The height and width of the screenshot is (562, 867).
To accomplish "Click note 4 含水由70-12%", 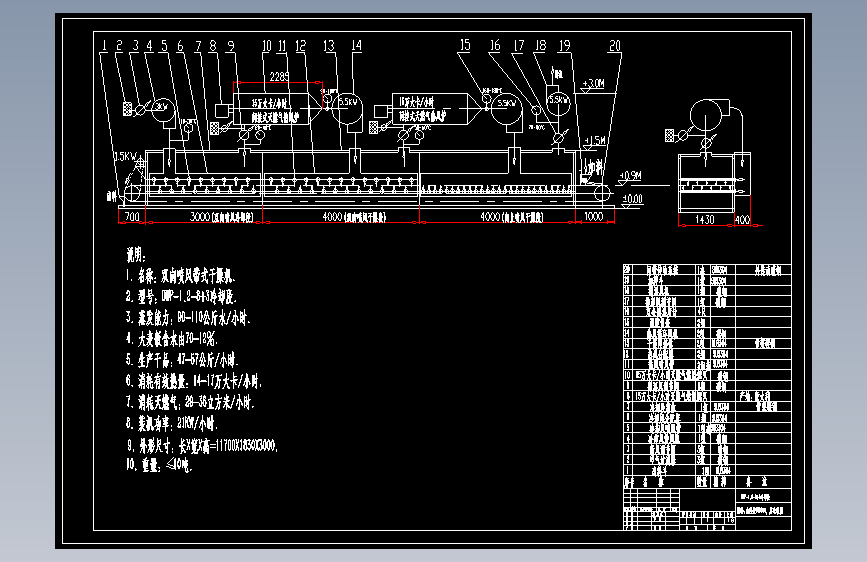I will (x=171, y=339).
